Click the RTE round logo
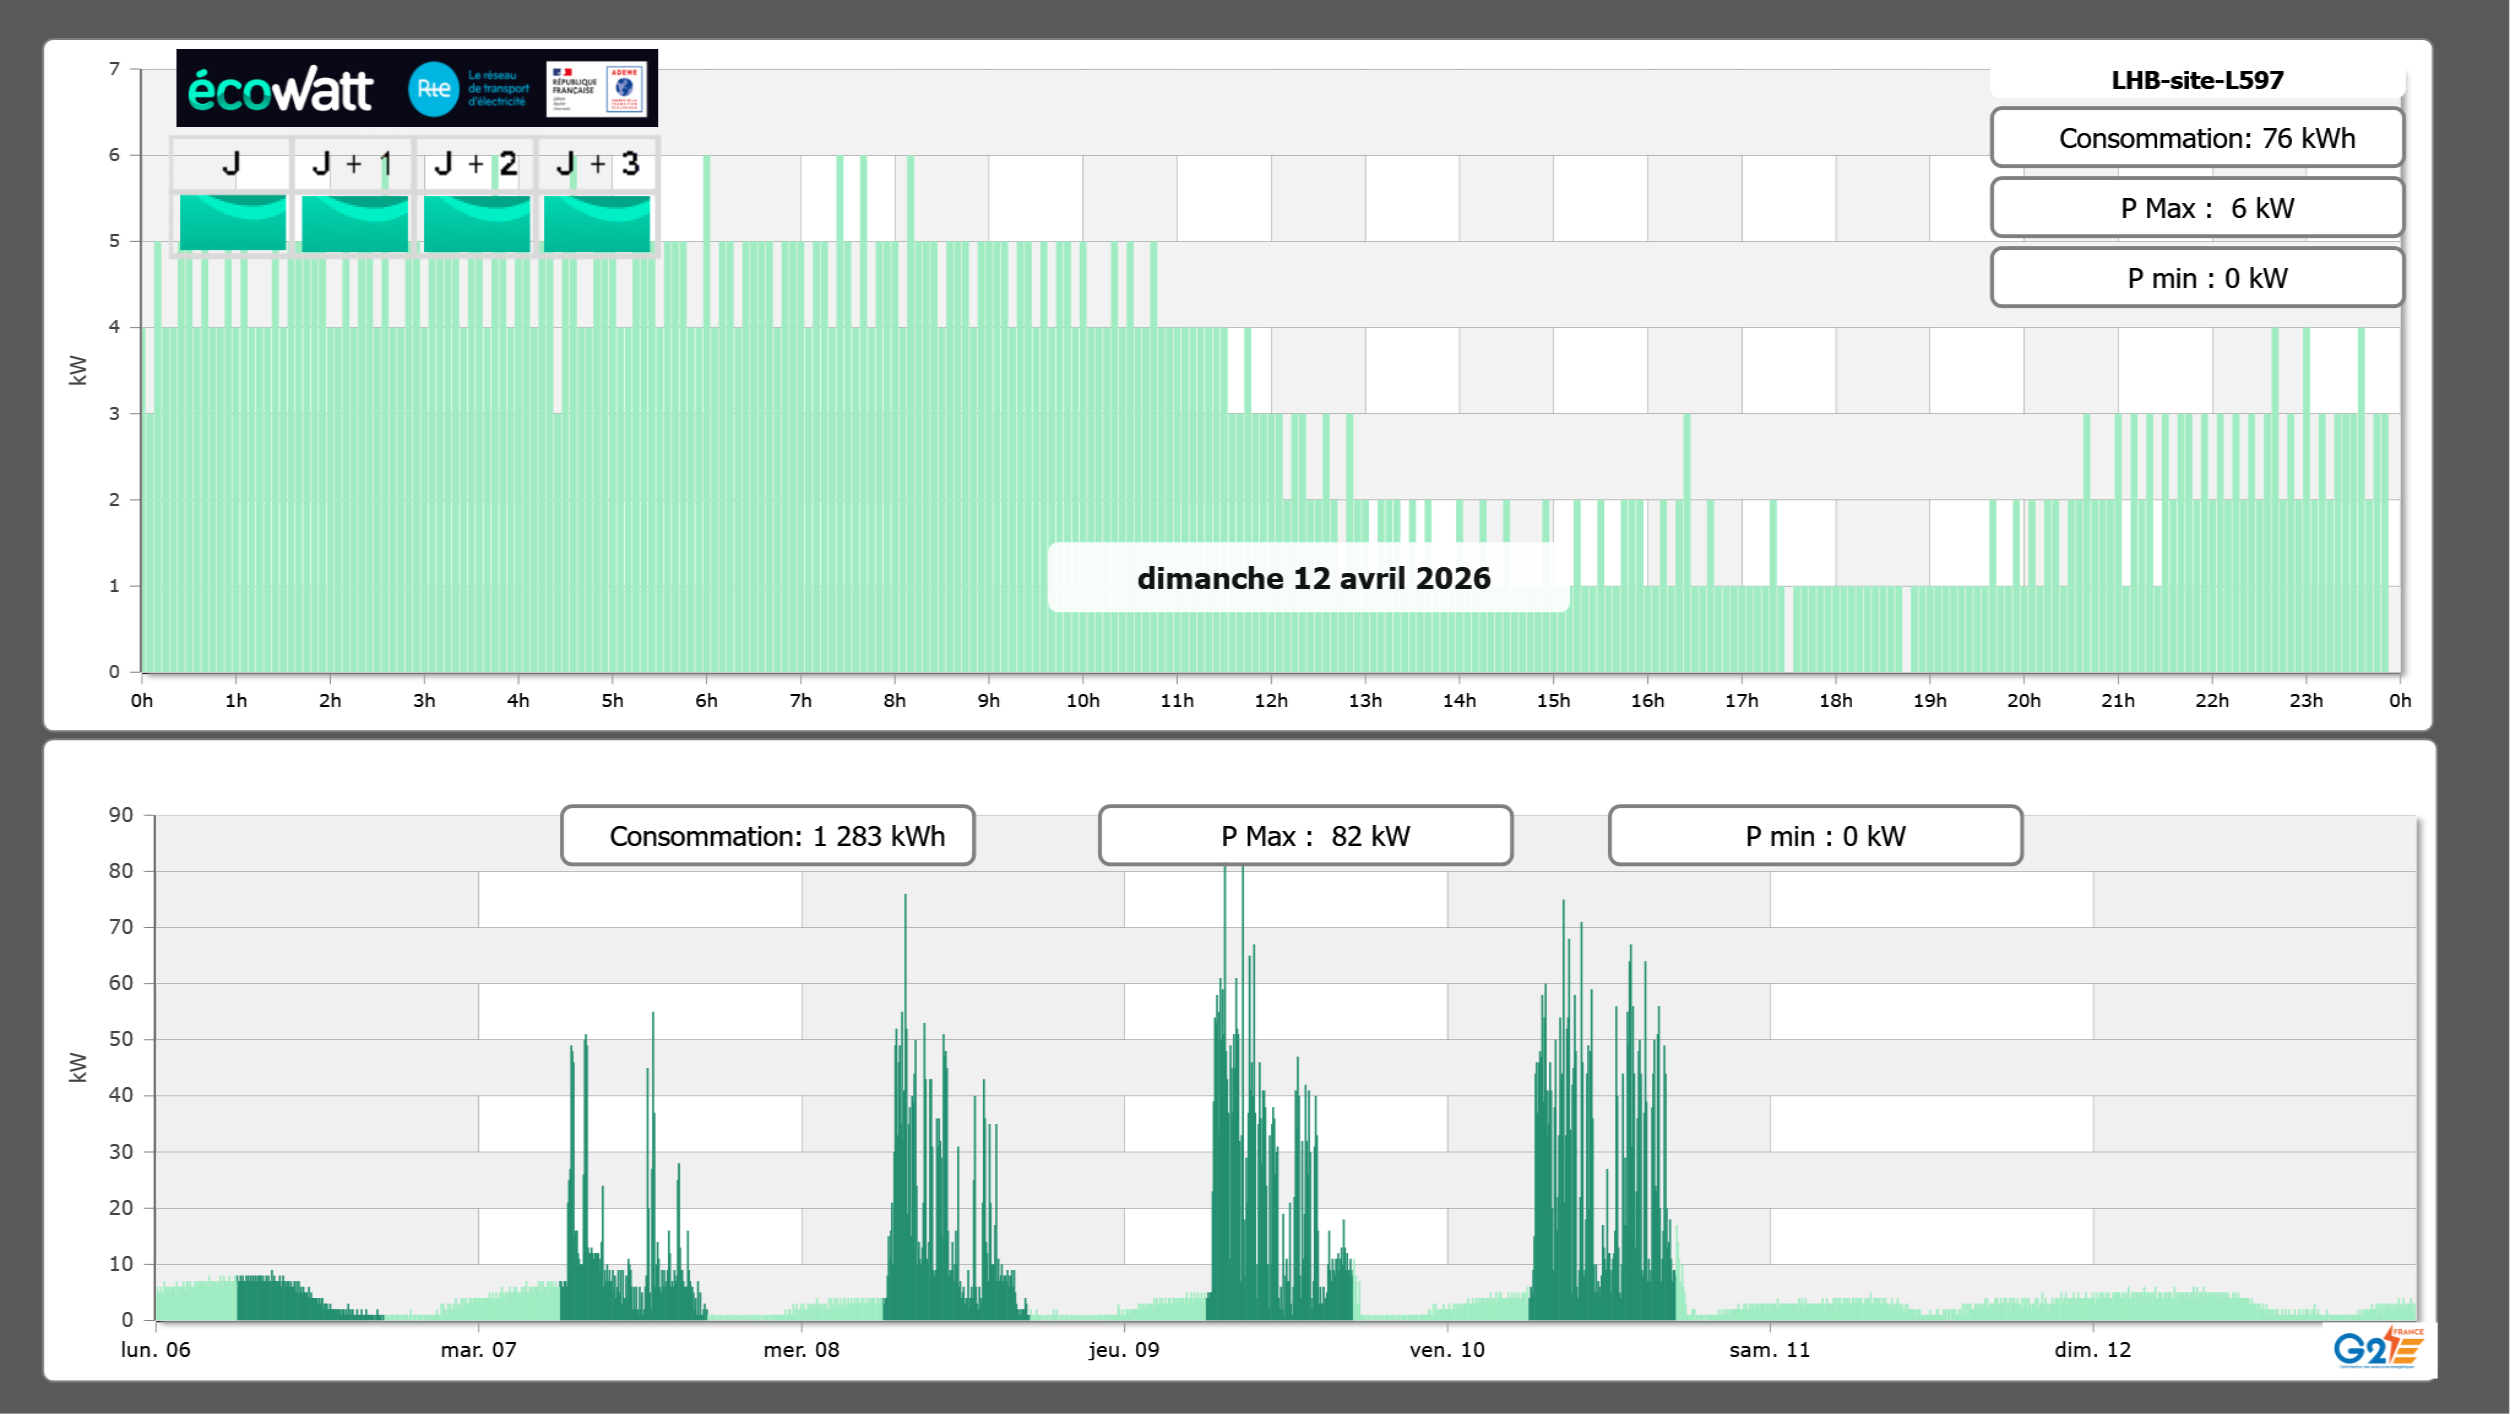Screen dimensions: 2511x1415 (433, 89)
